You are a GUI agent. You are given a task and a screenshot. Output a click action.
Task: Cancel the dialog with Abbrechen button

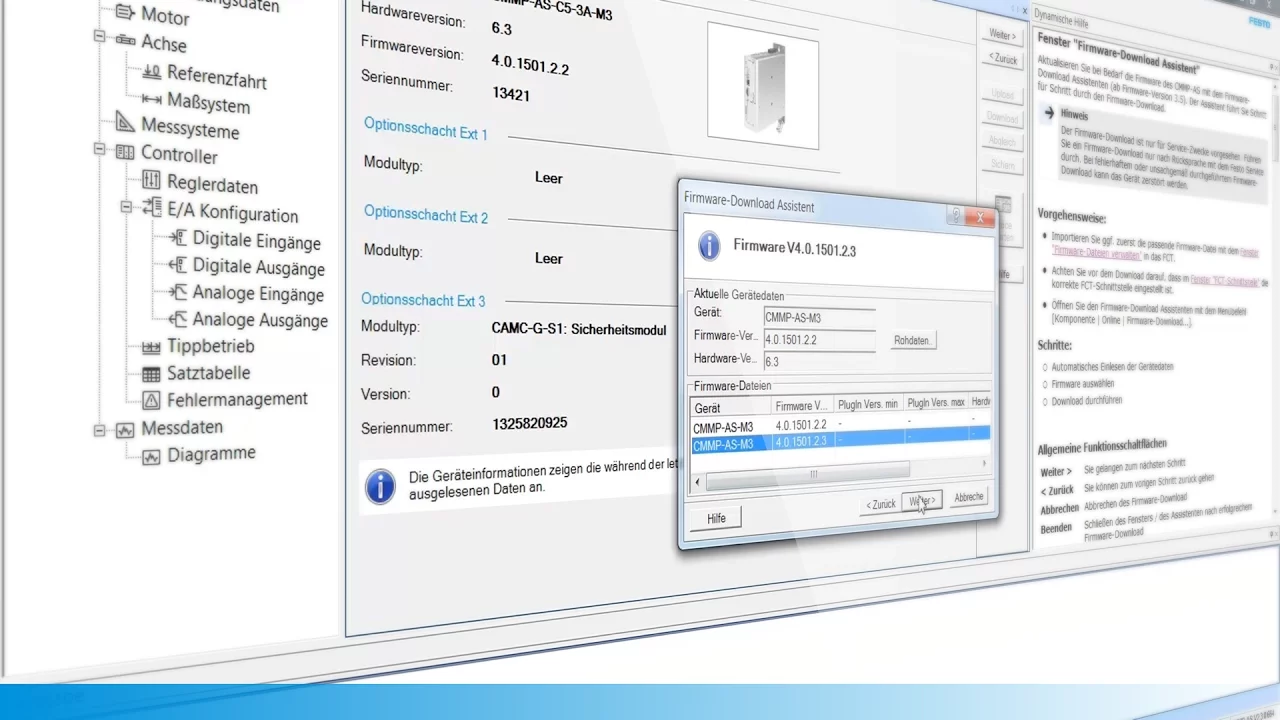[x=968, y=496]
